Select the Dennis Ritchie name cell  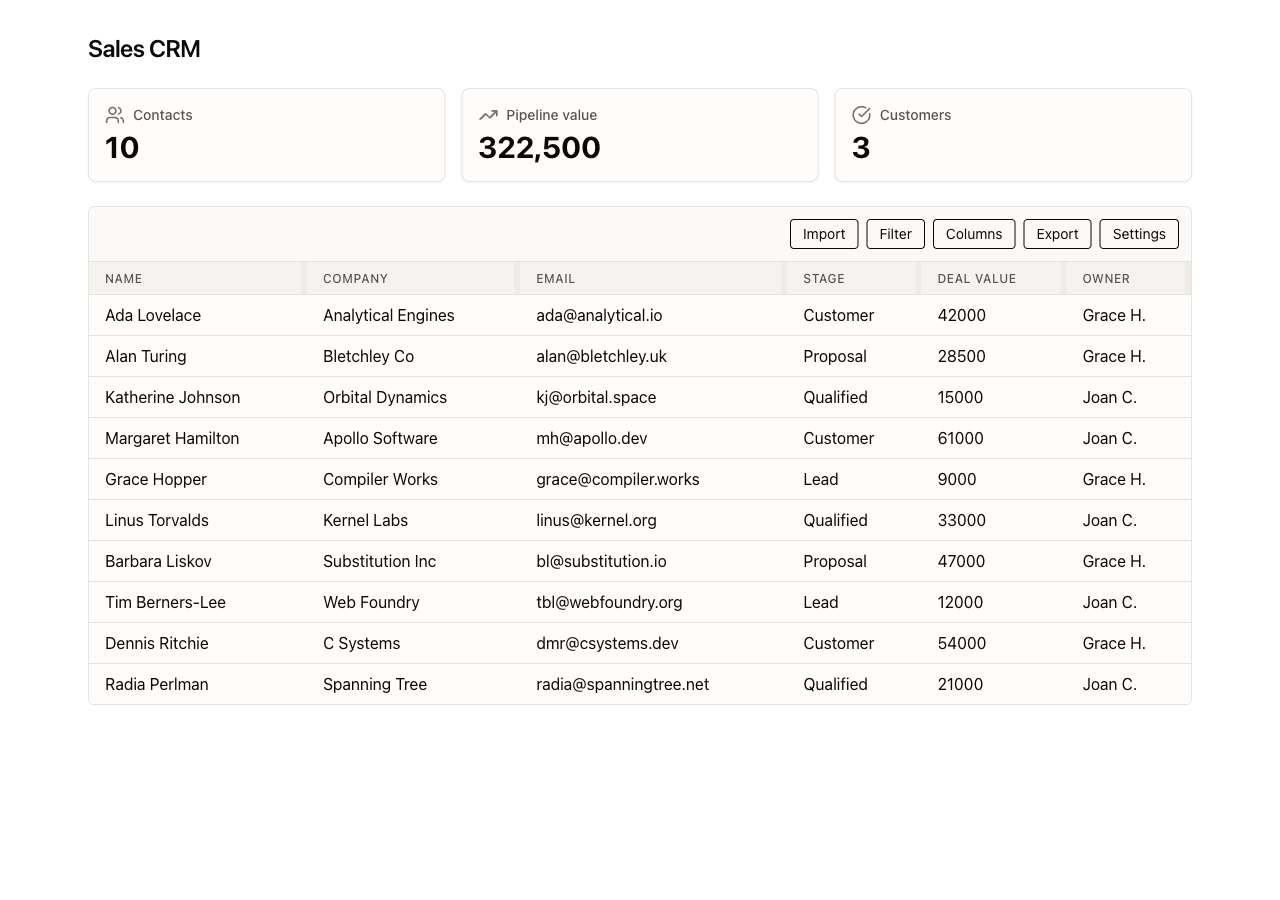click(x=198, y=643)
